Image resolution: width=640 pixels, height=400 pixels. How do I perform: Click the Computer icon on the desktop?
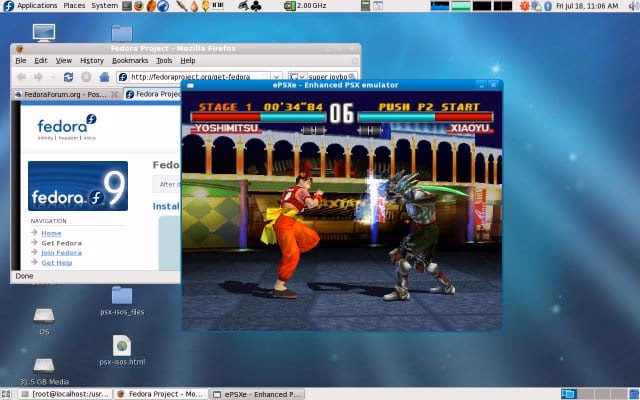point(44,33)
